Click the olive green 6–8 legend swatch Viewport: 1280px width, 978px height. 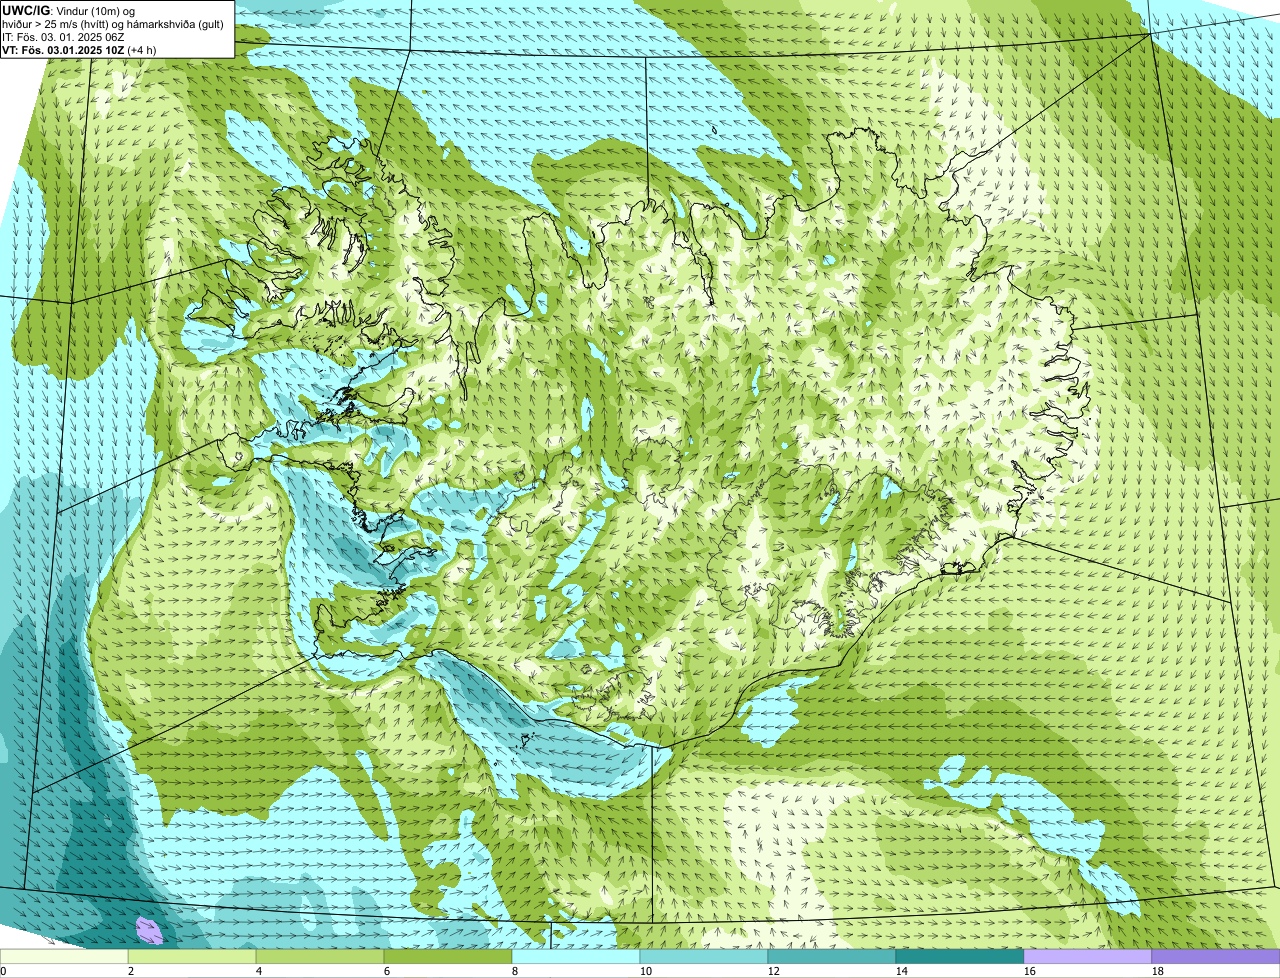point(448,957)
